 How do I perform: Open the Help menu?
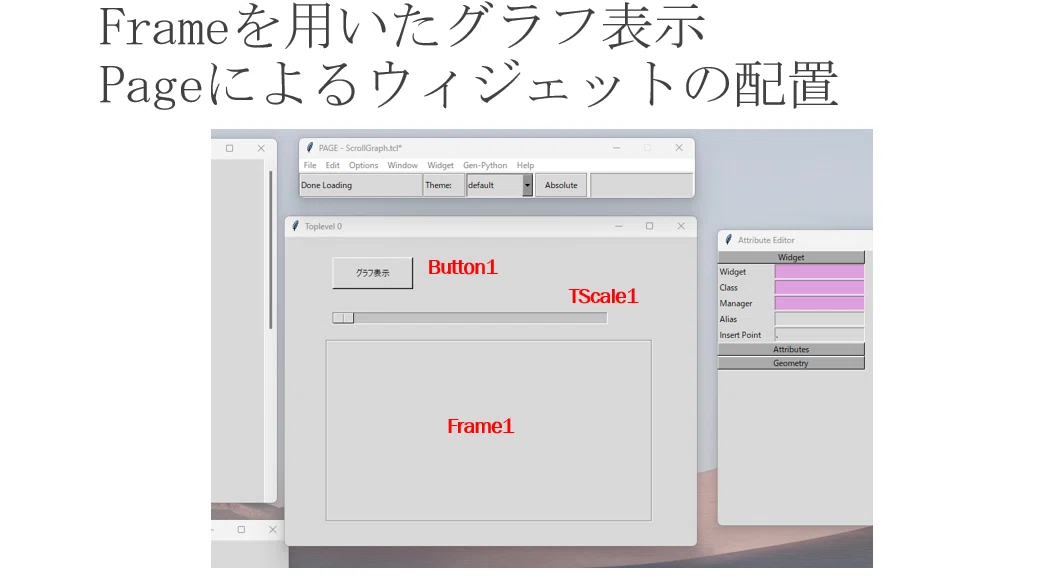pyautogui.click(x=525, y=166)
